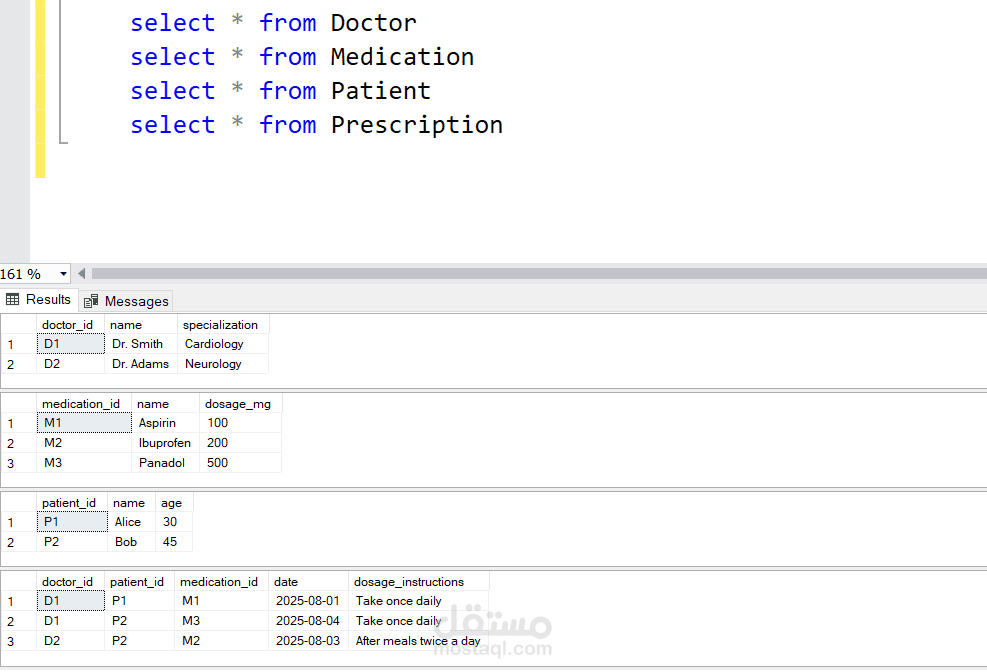Click the Messages tab icon

coord(91,301)
